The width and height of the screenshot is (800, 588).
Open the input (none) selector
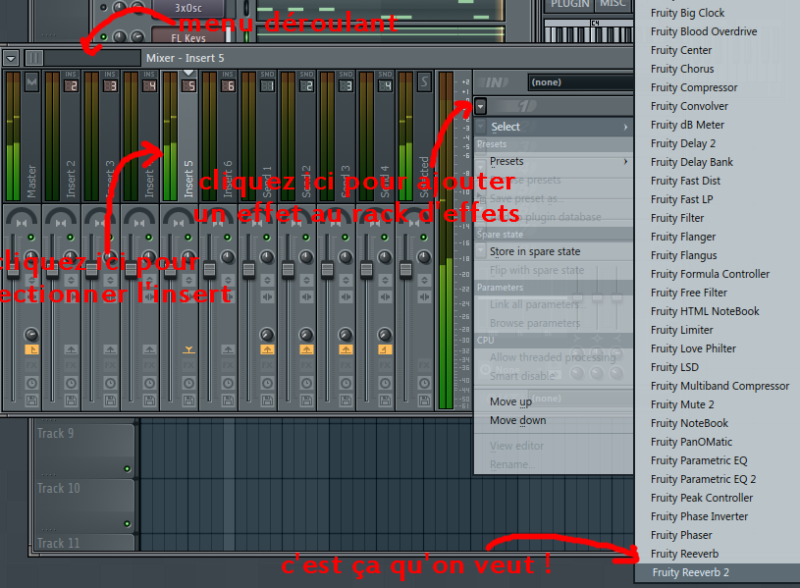[580, 82]
